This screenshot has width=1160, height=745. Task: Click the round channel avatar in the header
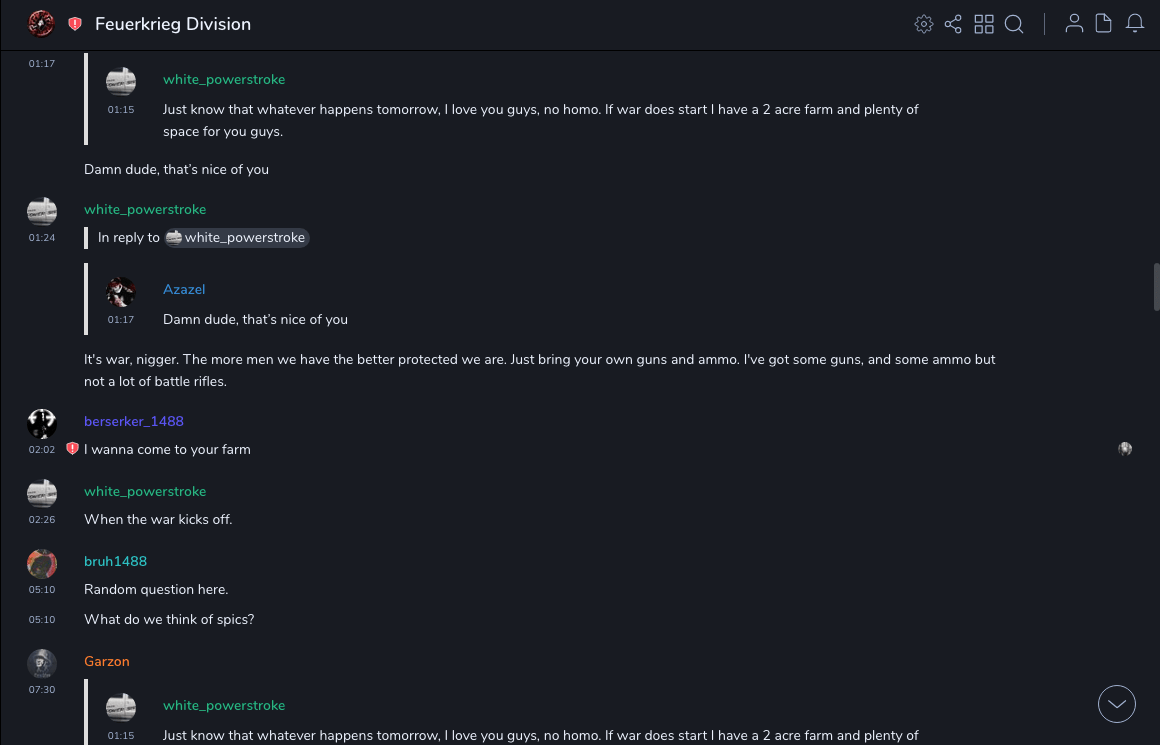tap(41, 24)
